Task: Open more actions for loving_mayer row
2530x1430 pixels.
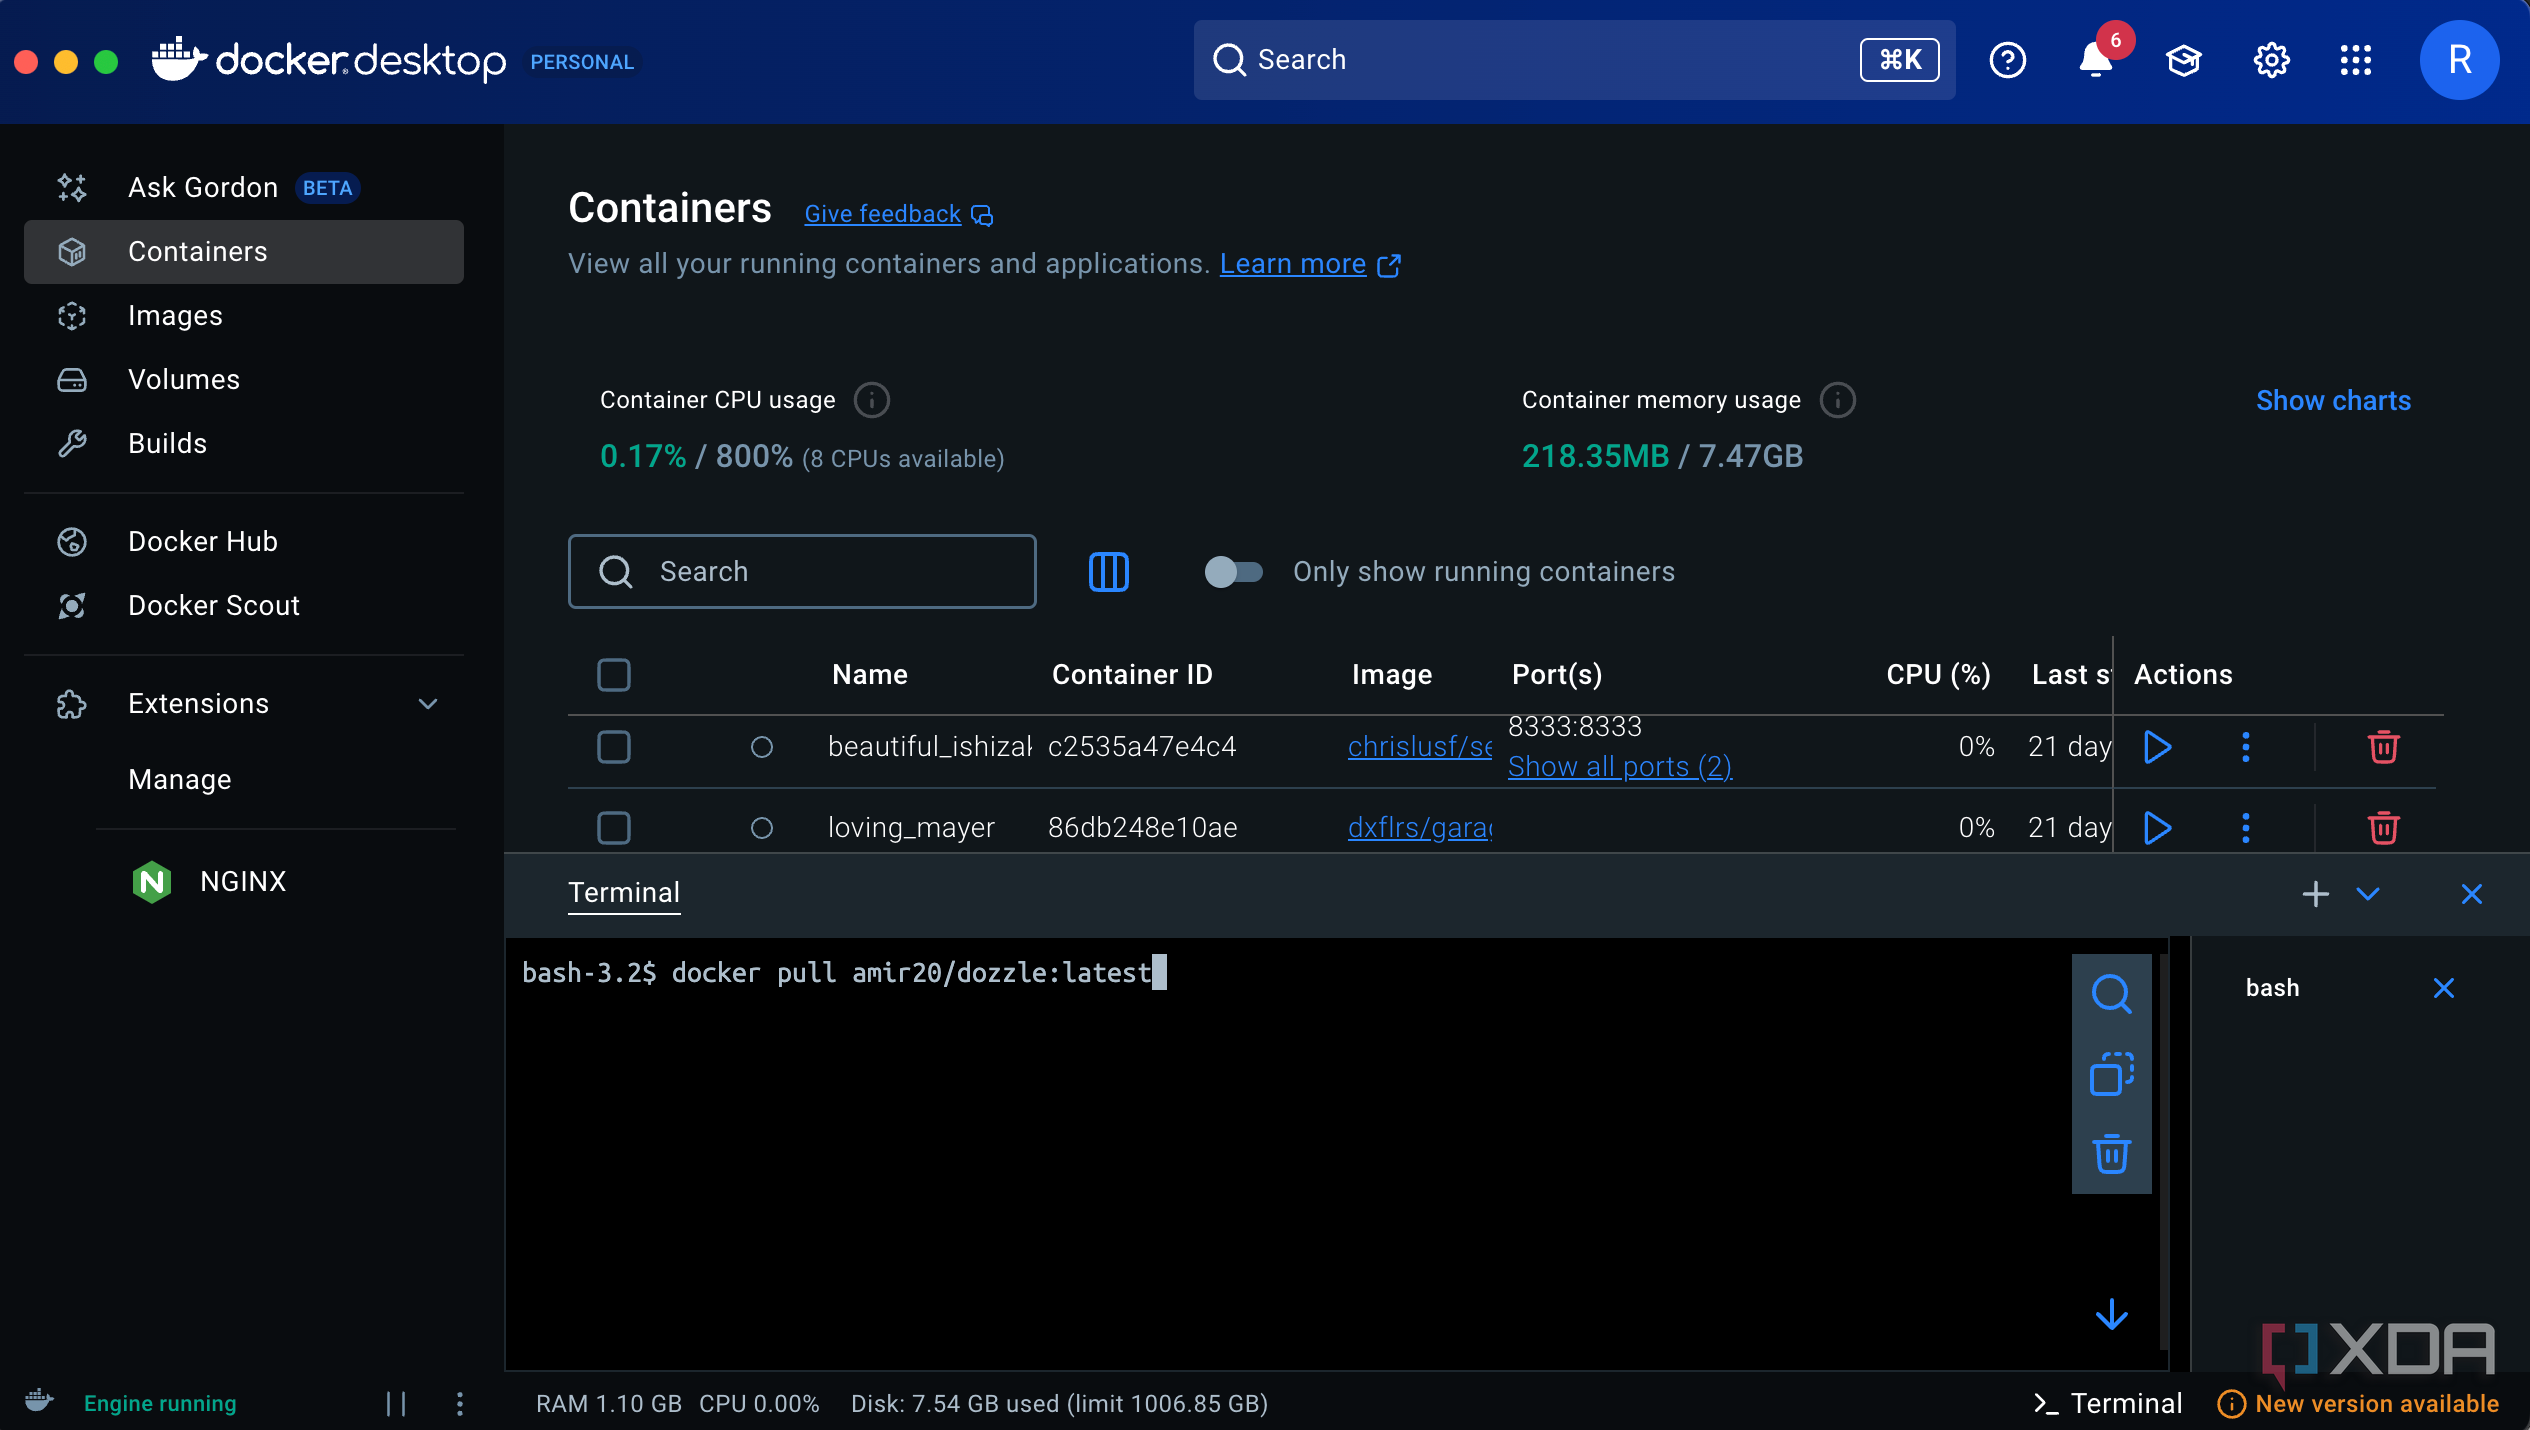Action: click(2246, 828)
